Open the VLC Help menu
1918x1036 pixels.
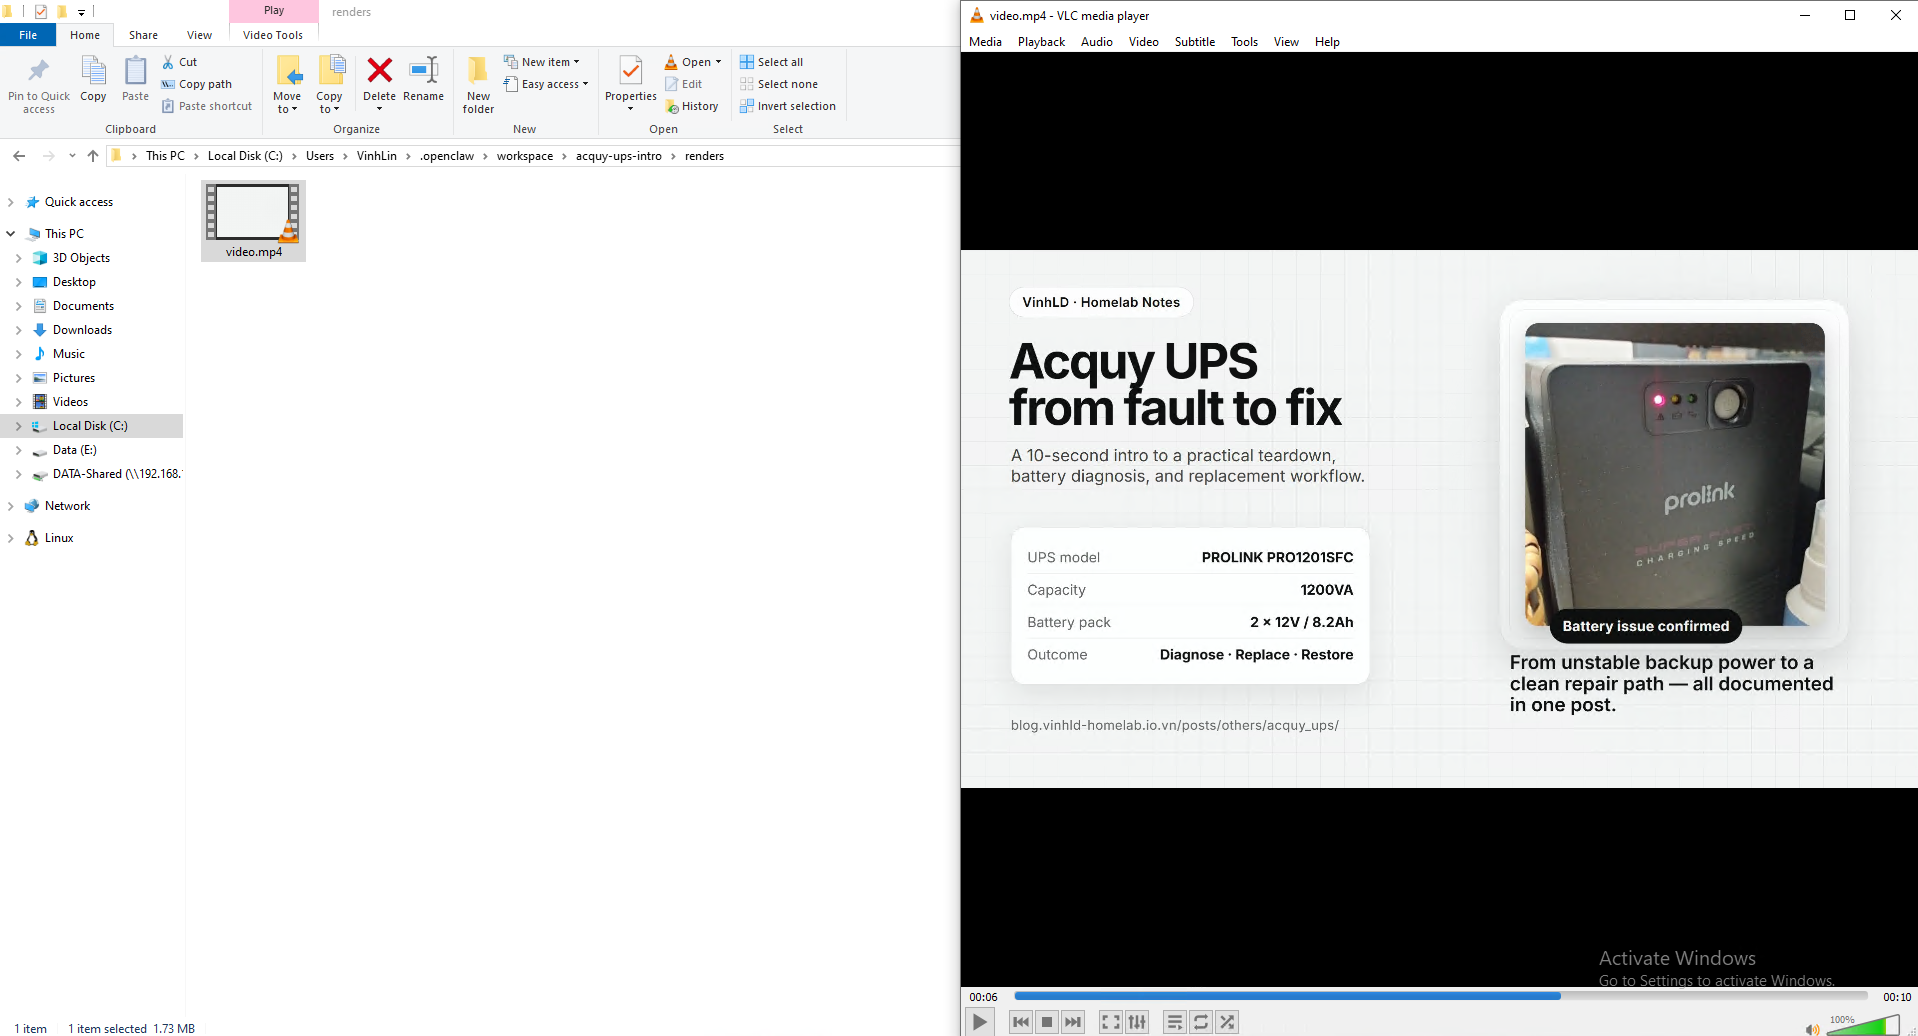pos(1327,42)
